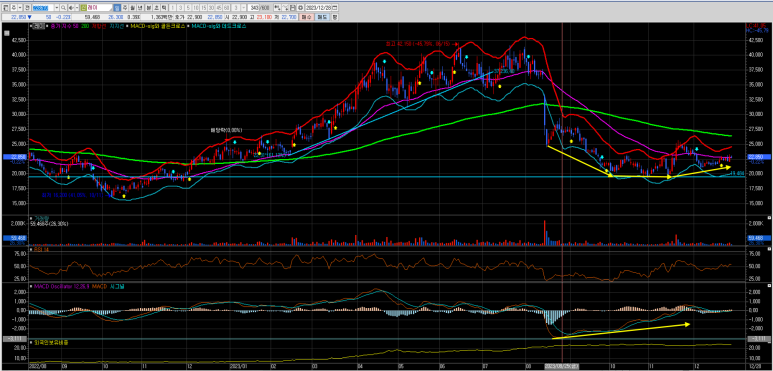Viewport: 773px width, 371px height.
Task: Choose the 60 interval button
Action: pos(226,8)
